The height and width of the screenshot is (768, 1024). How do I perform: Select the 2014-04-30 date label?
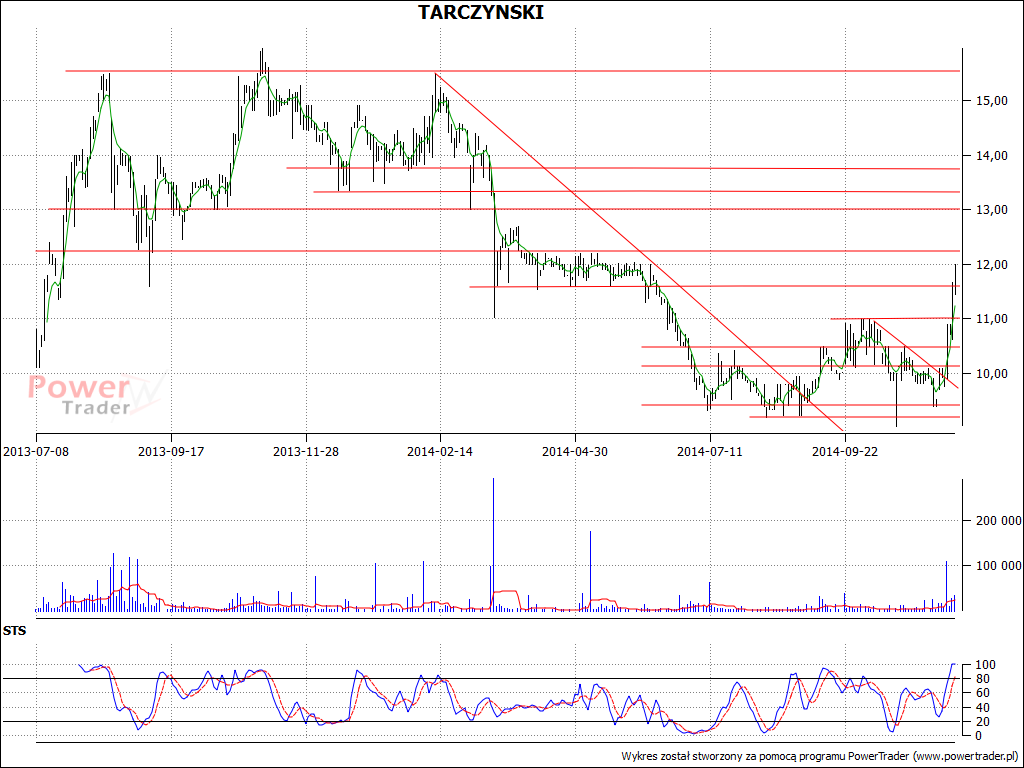click(x=576, y=451)
